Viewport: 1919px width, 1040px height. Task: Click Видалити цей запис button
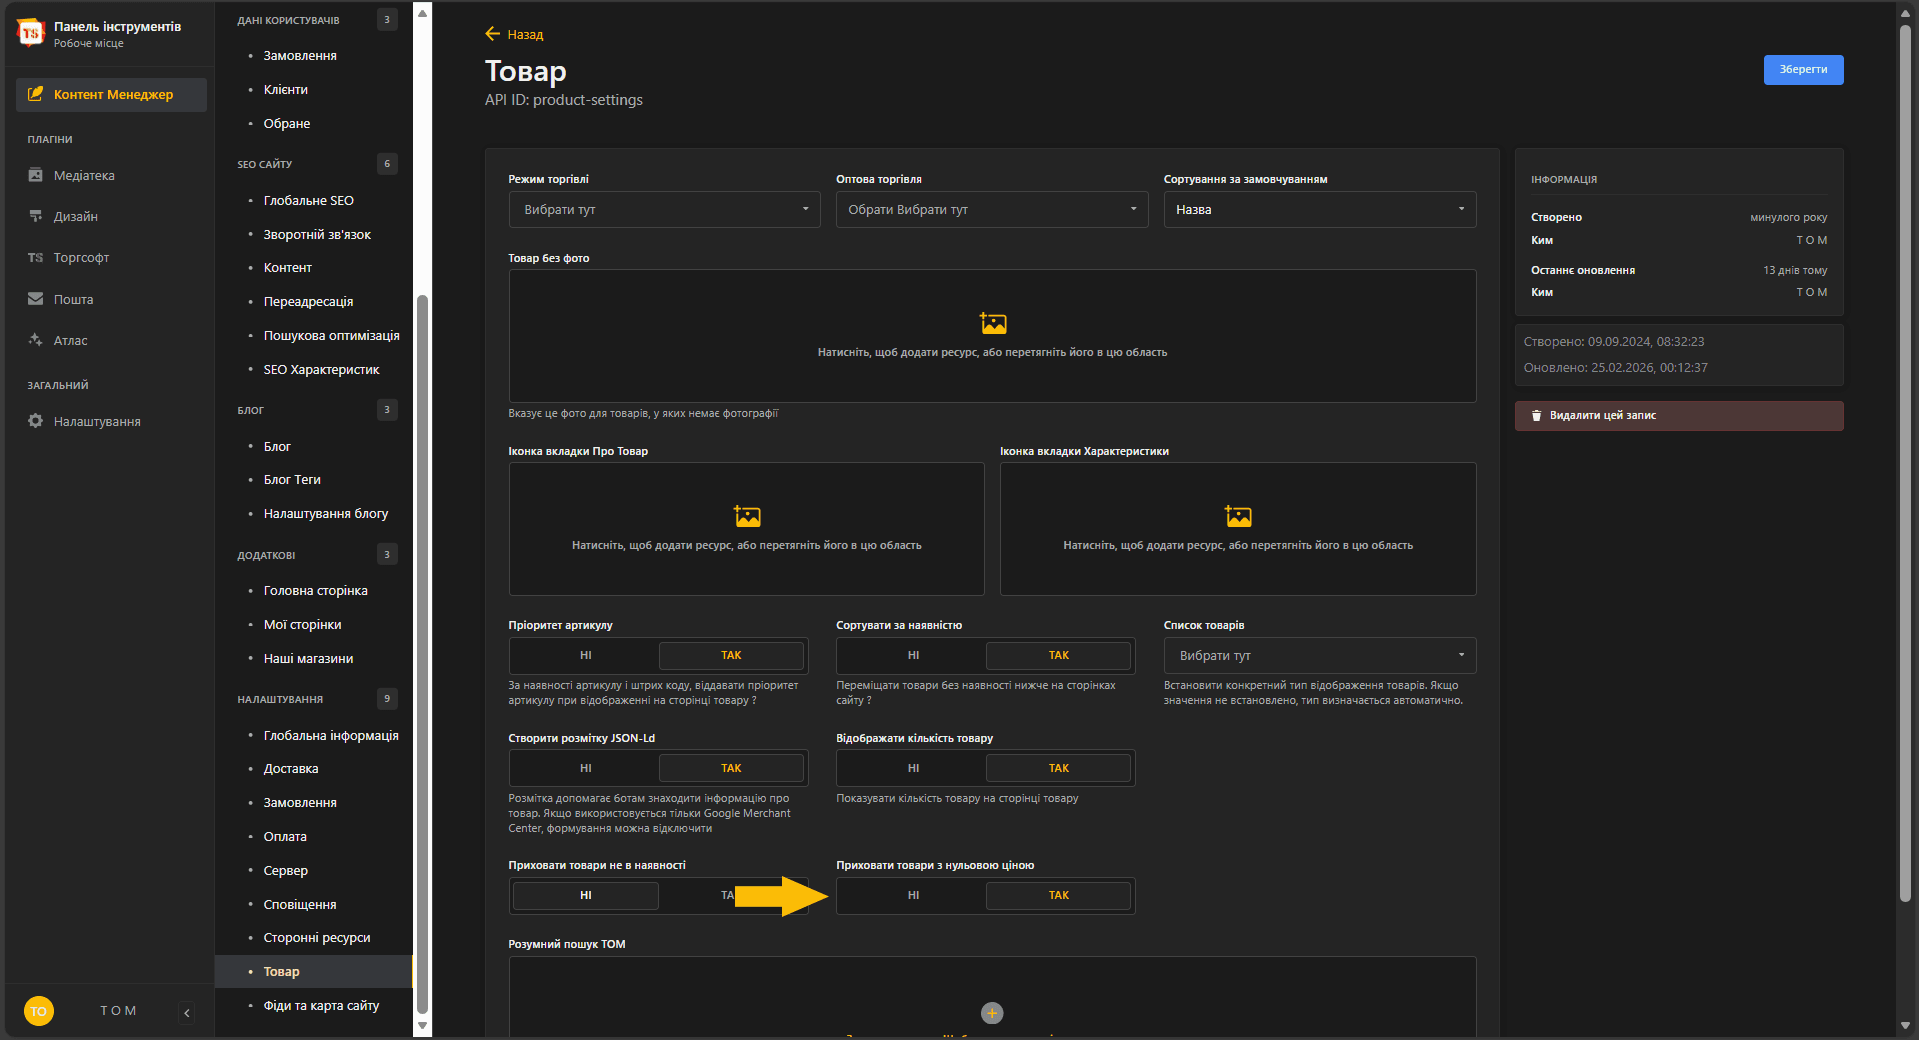(1678, 416)
